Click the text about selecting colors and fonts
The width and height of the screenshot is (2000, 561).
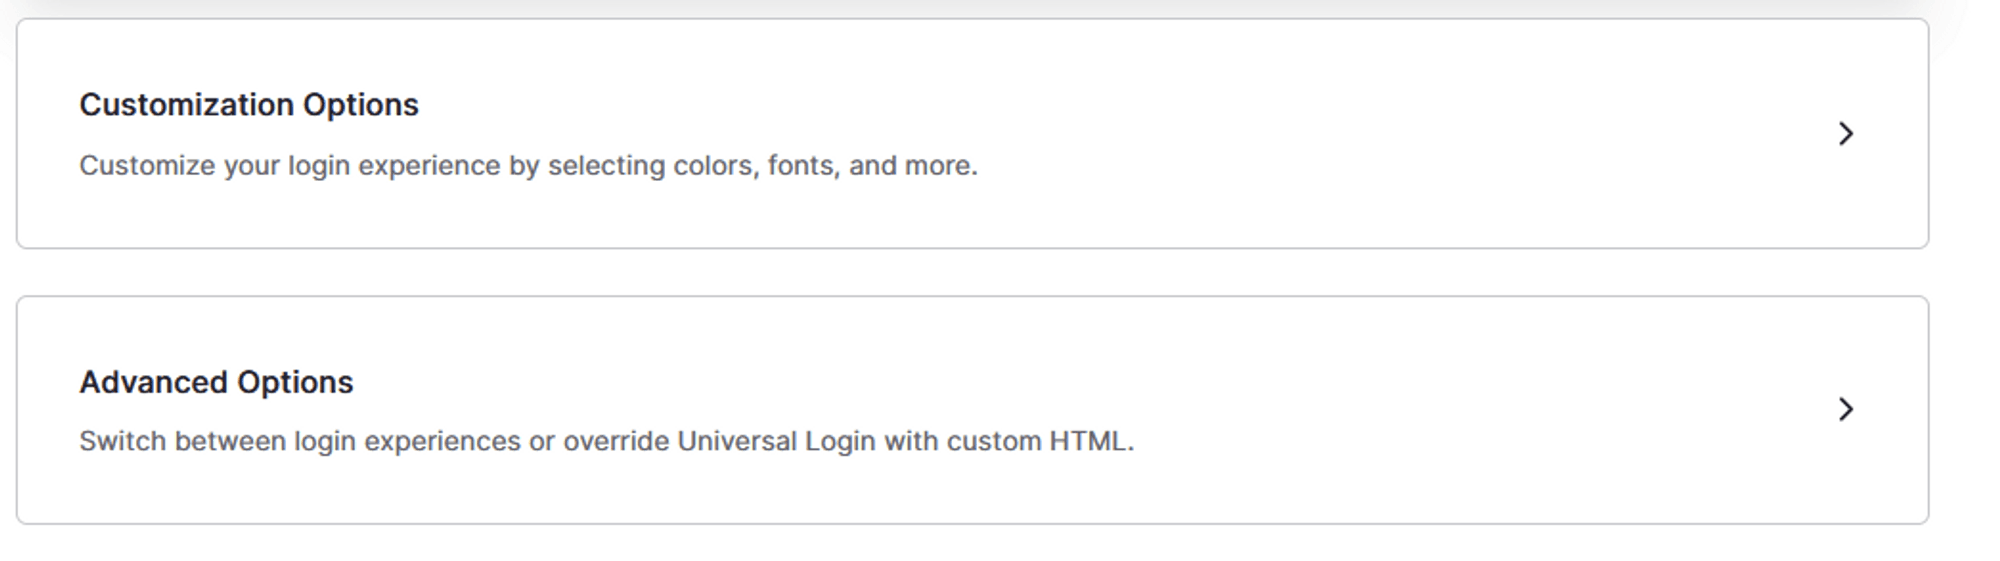(528, 165)
